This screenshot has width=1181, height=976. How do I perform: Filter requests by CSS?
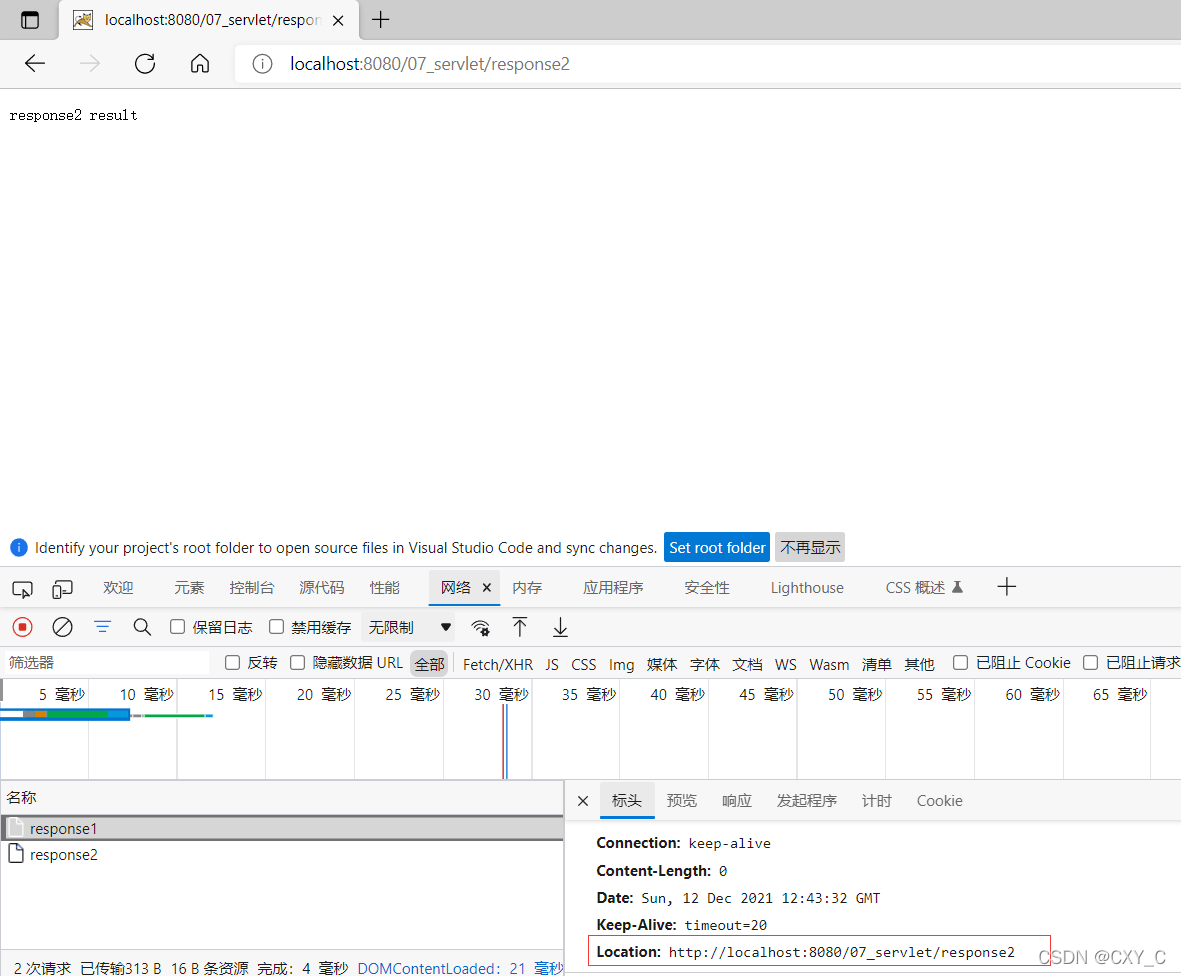click(x=584, y=664)
